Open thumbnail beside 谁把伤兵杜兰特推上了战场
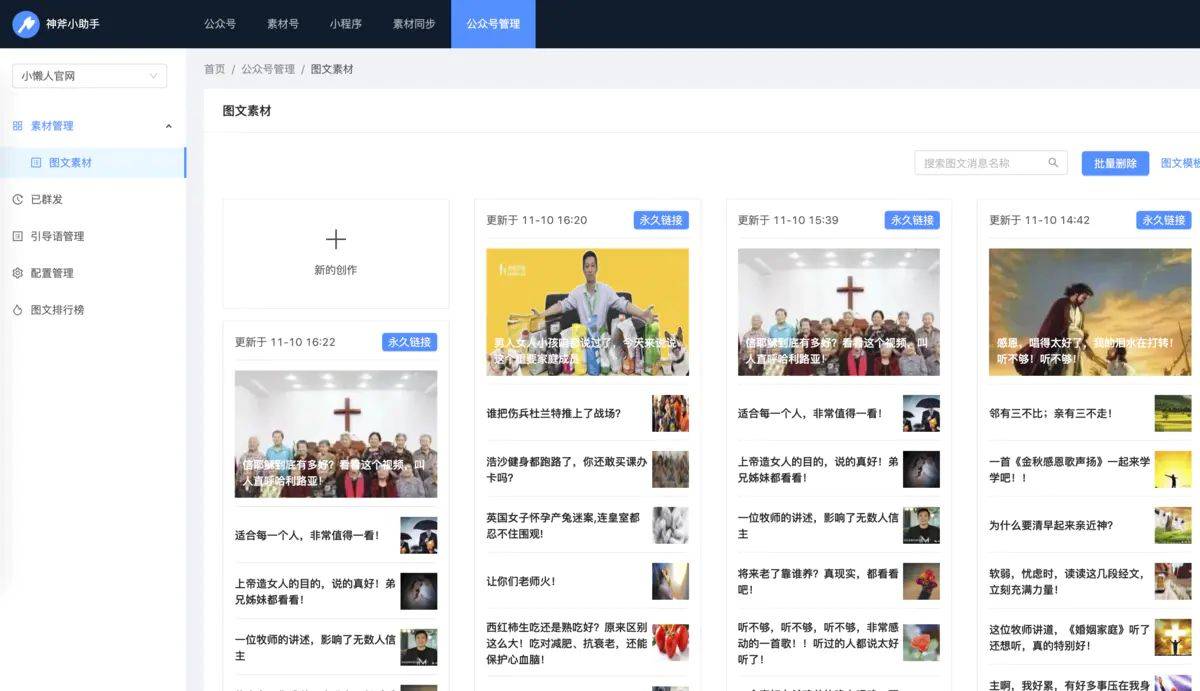The image size is (1200, 691). (670, 413)
